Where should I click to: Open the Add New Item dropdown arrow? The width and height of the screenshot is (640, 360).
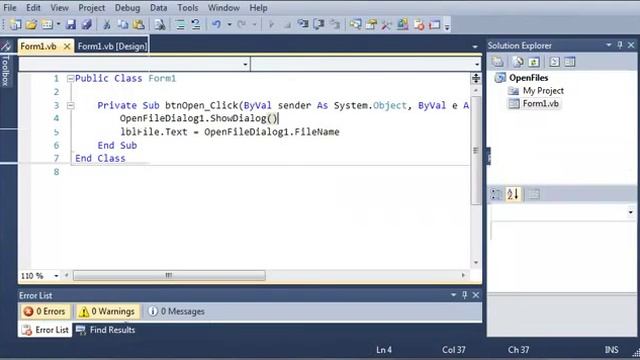pyautogui.click(x=58, y=24)
